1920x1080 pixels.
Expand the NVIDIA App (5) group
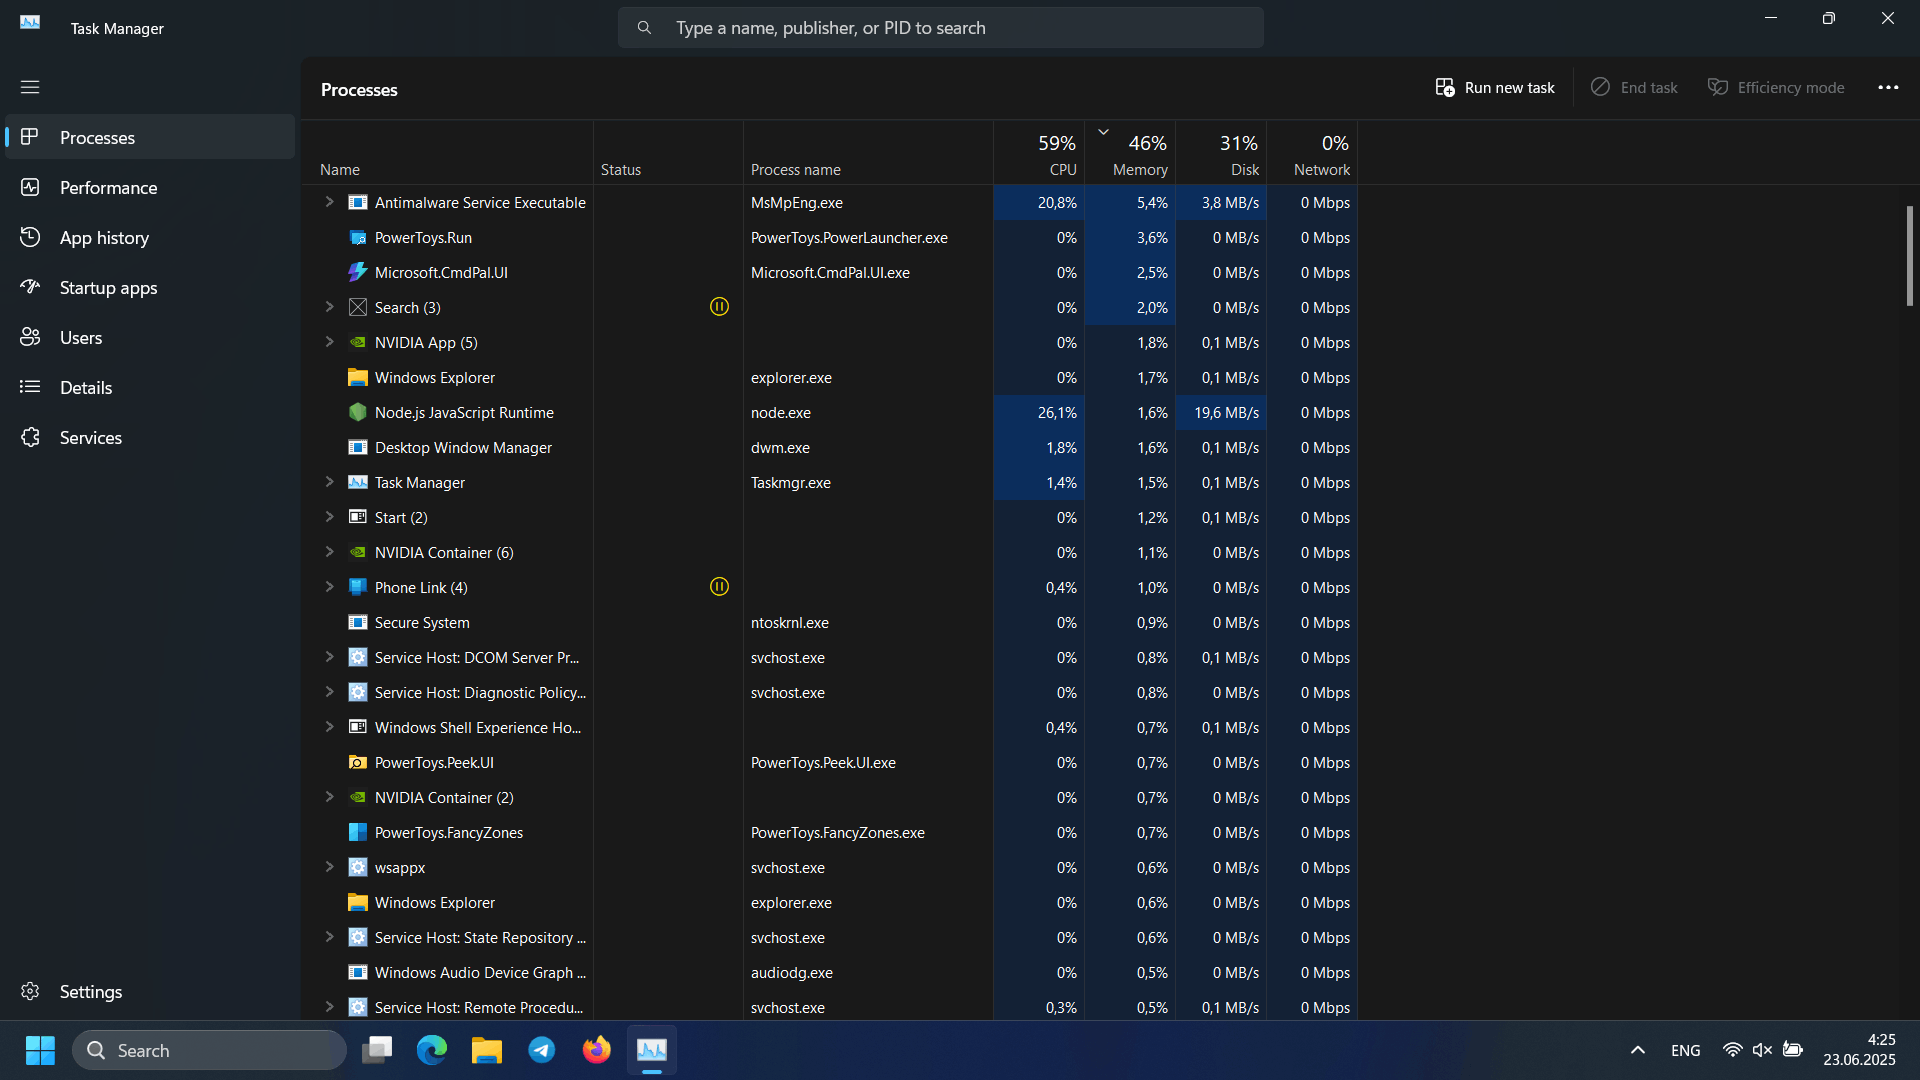pos(329,342)
